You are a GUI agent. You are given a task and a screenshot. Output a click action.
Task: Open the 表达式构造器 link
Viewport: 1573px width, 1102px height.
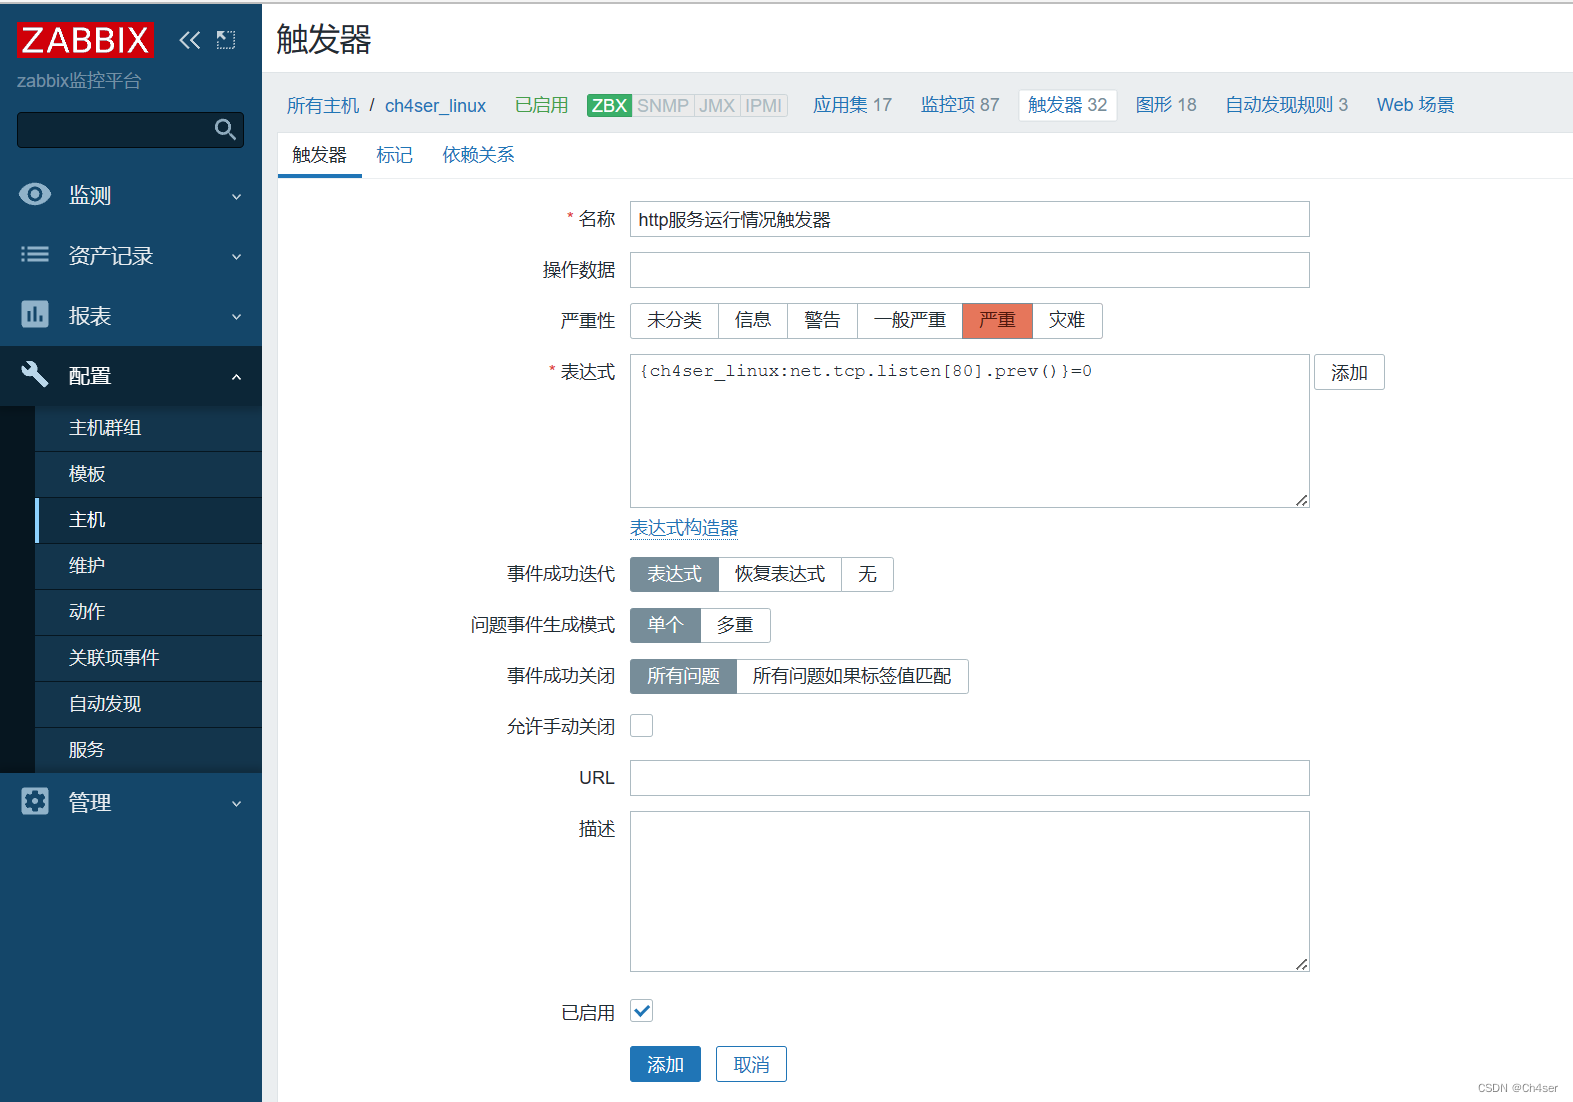684,528
